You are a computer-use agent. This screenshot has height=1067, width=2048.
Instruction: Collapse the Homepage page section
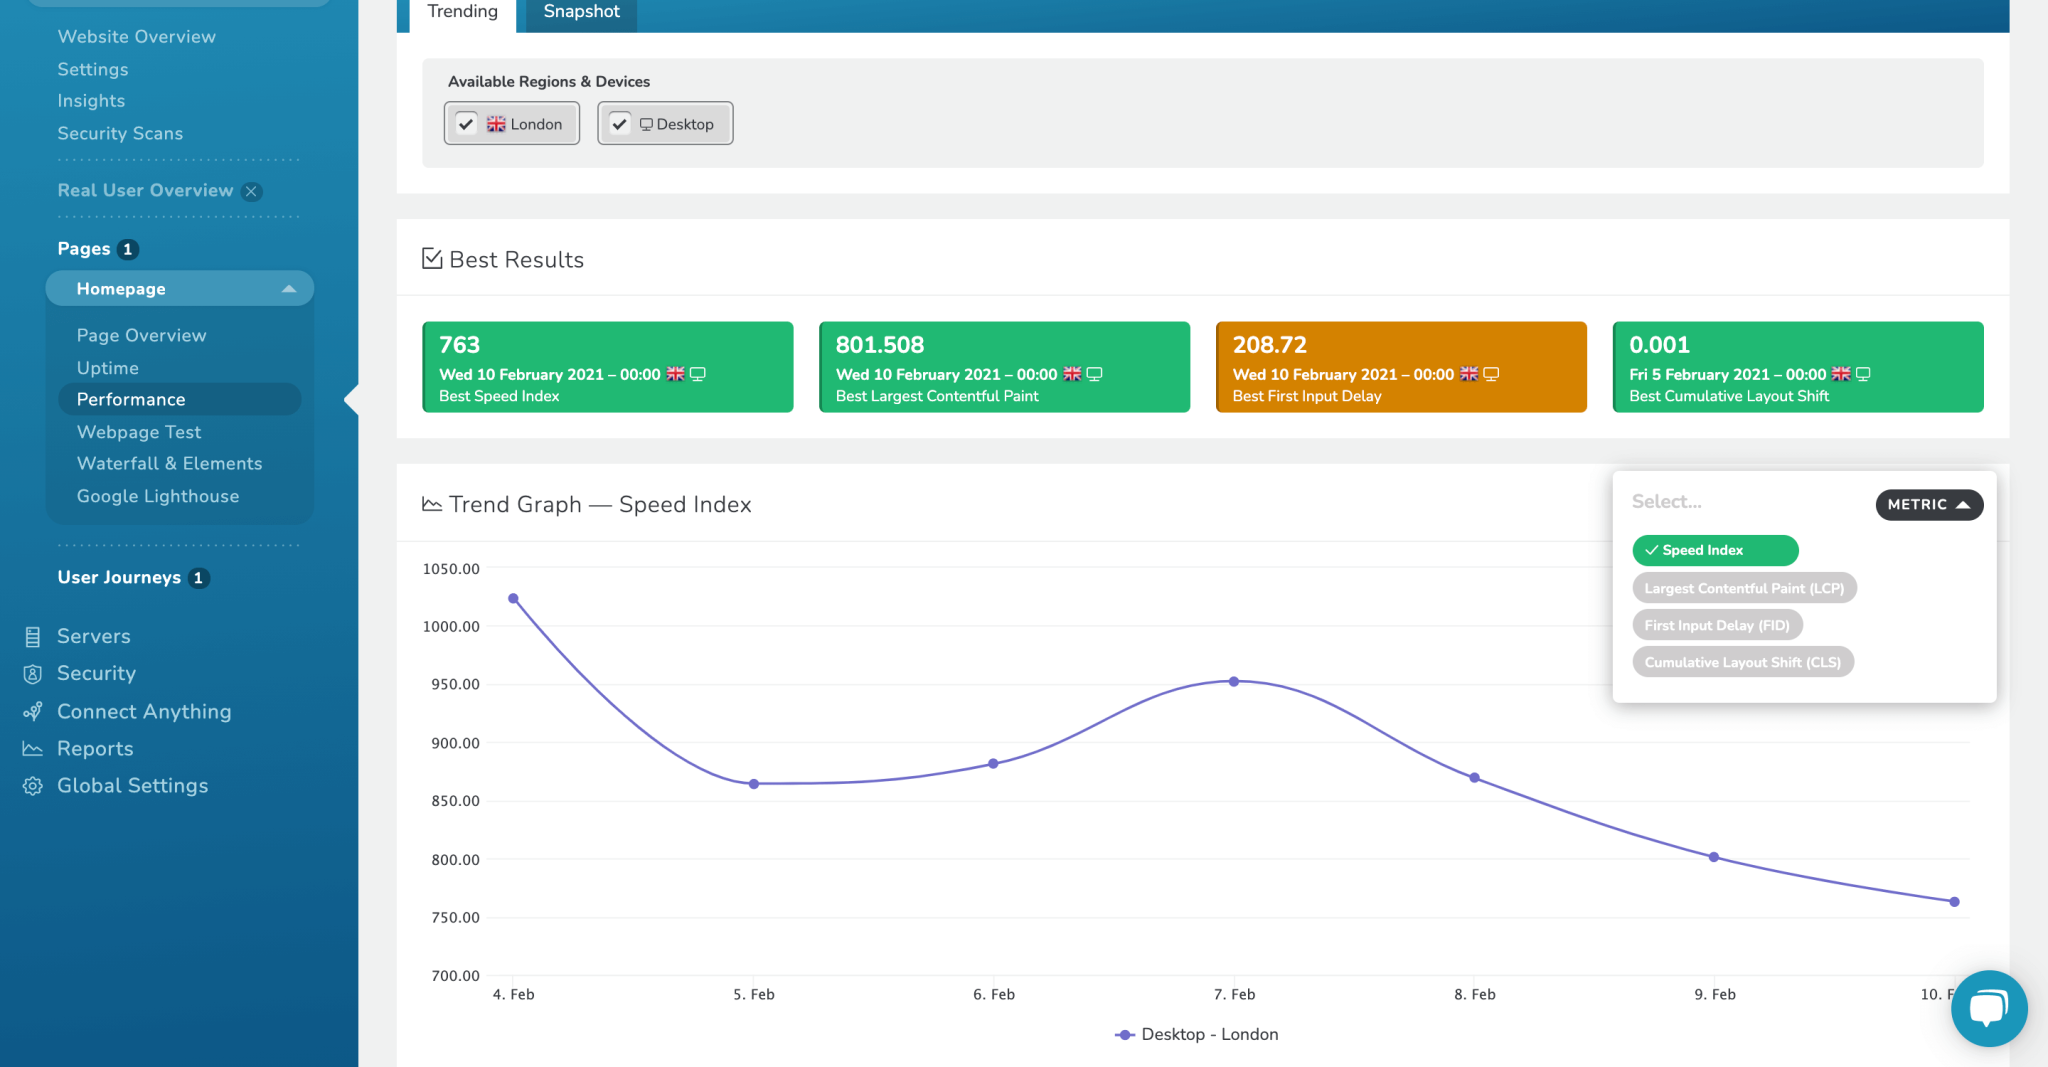coord(290,288)
